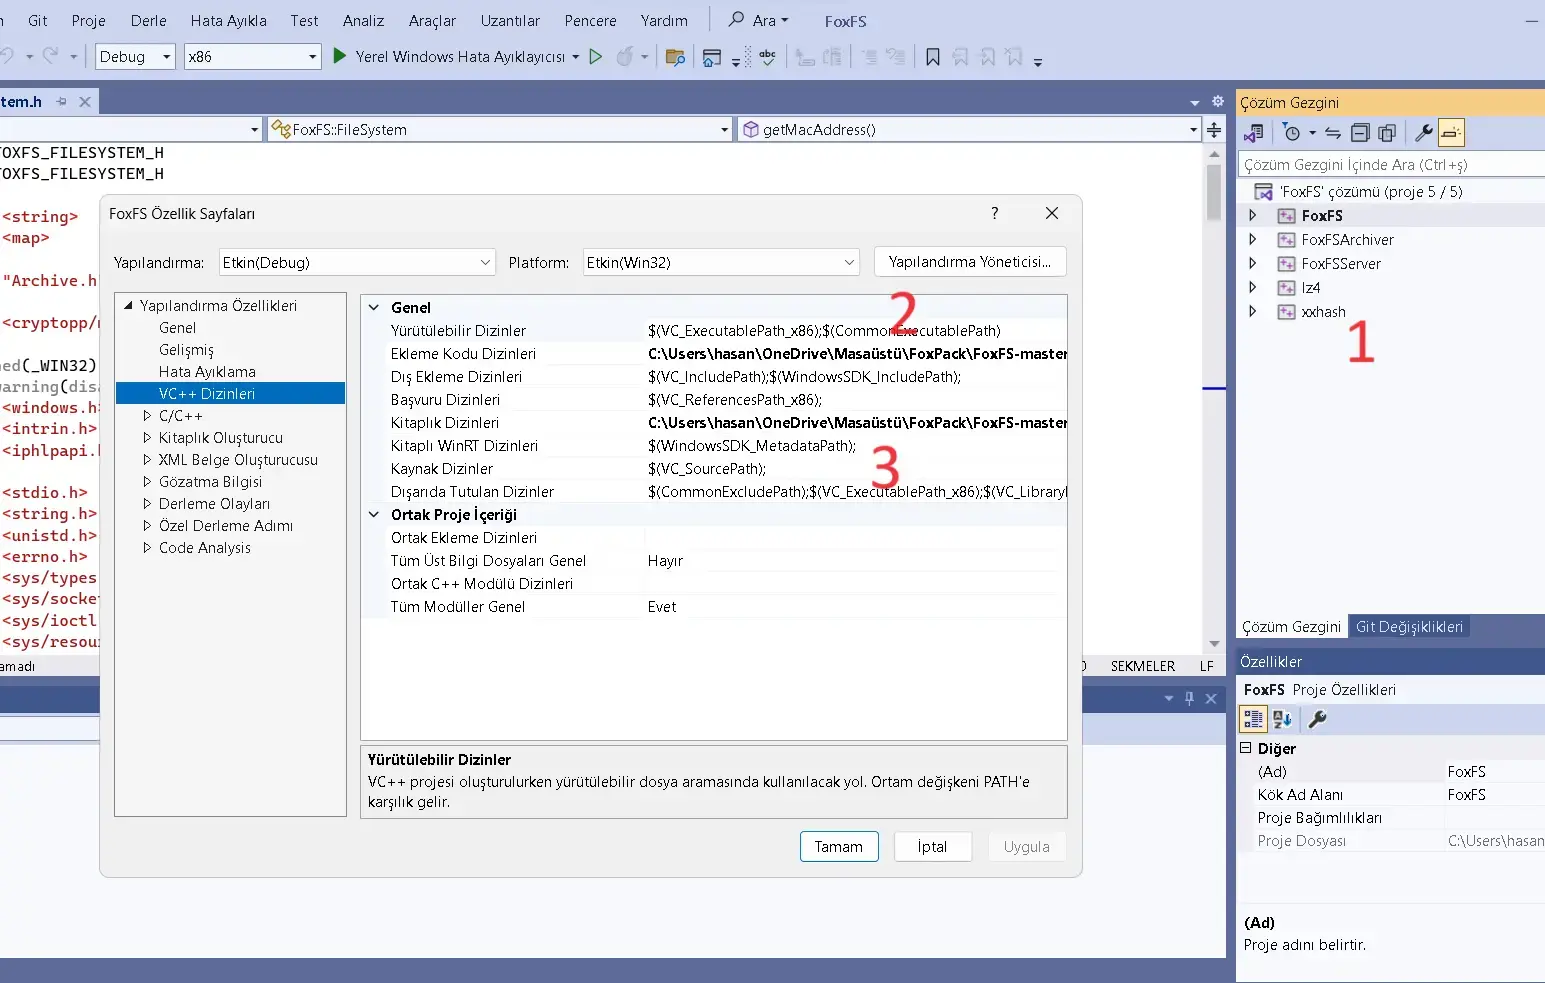Click the Find in Files folder icon
The width and height of the screenshot is (1545, 983).
[675, 57]
